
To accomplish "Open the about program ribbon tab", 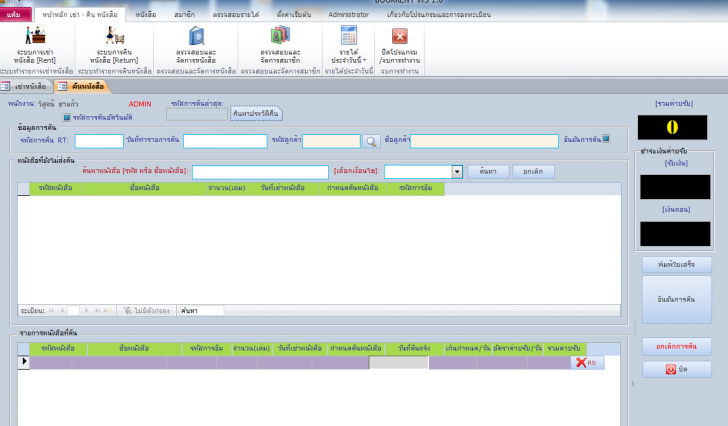I will coord(439,14).
